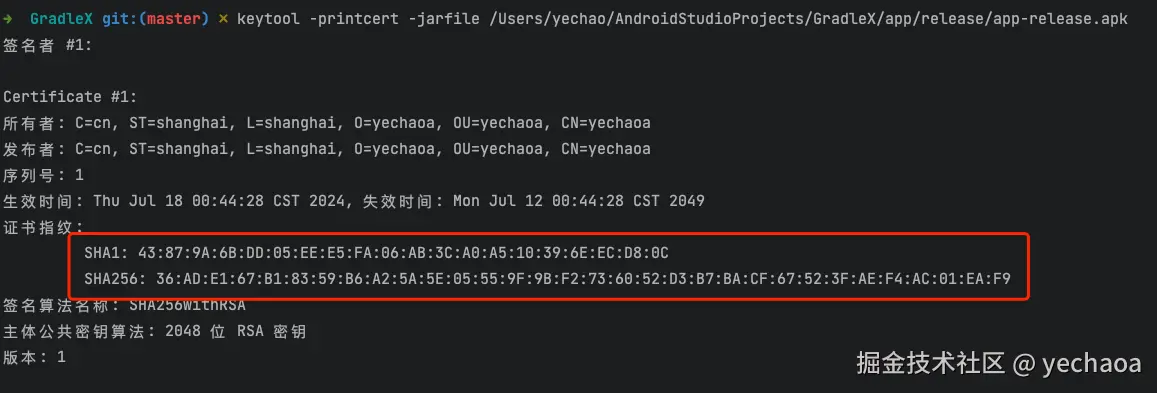Click the 证书指纹 fingerprint label
The image size is (1157, 393).
tap(43, 226)
